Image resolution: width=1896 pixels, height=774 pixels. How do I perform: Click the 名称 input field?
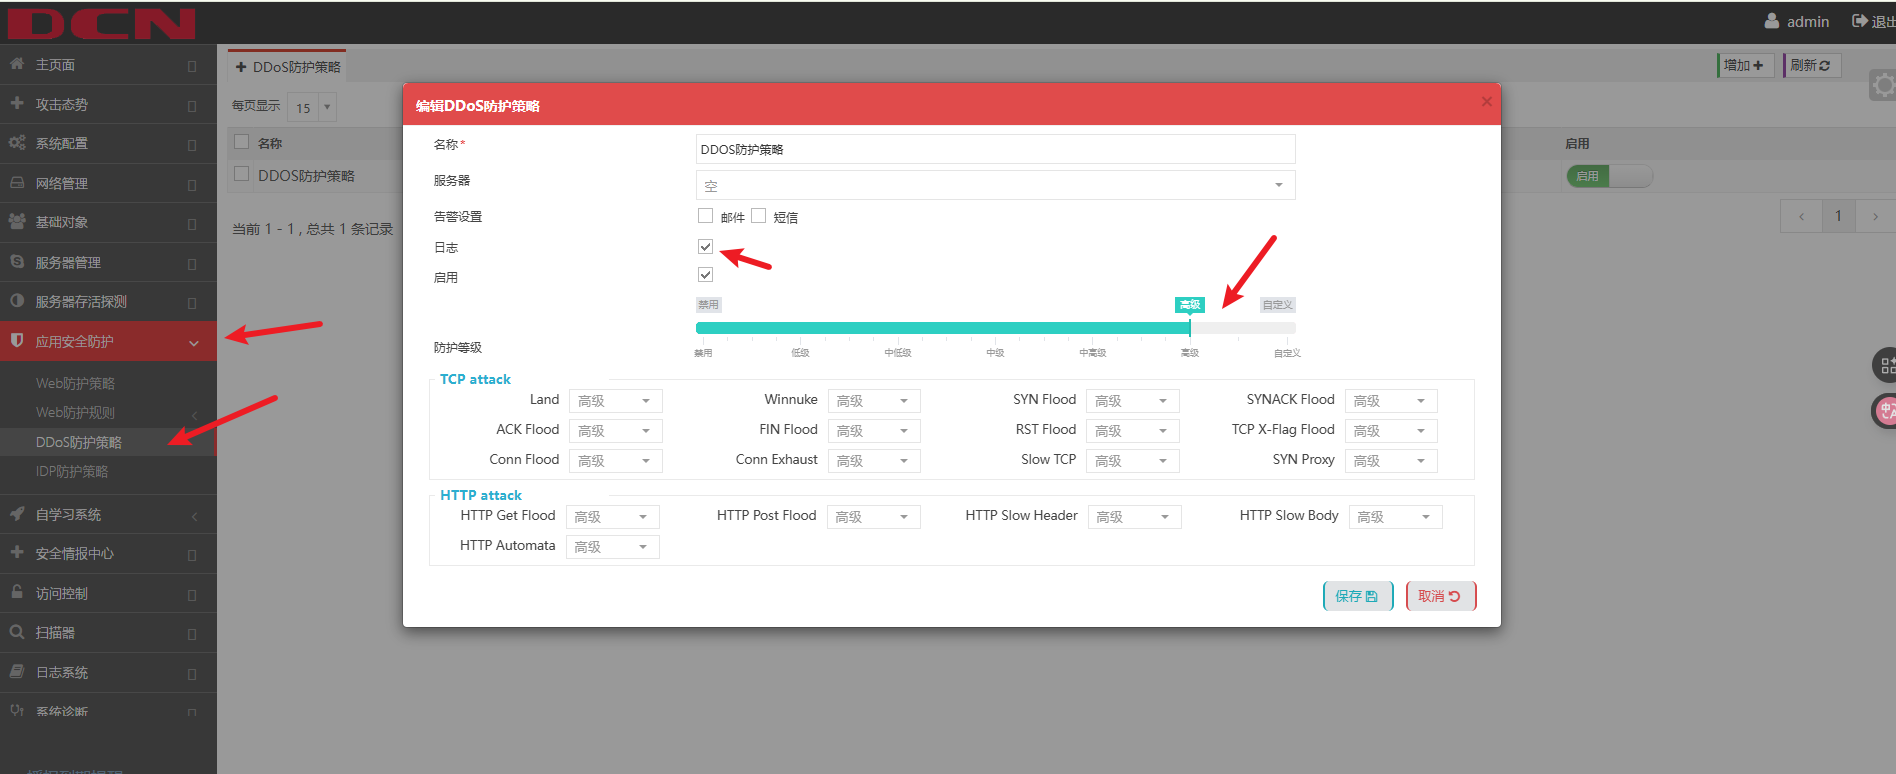pyautogui.click(x=995, y=149)
